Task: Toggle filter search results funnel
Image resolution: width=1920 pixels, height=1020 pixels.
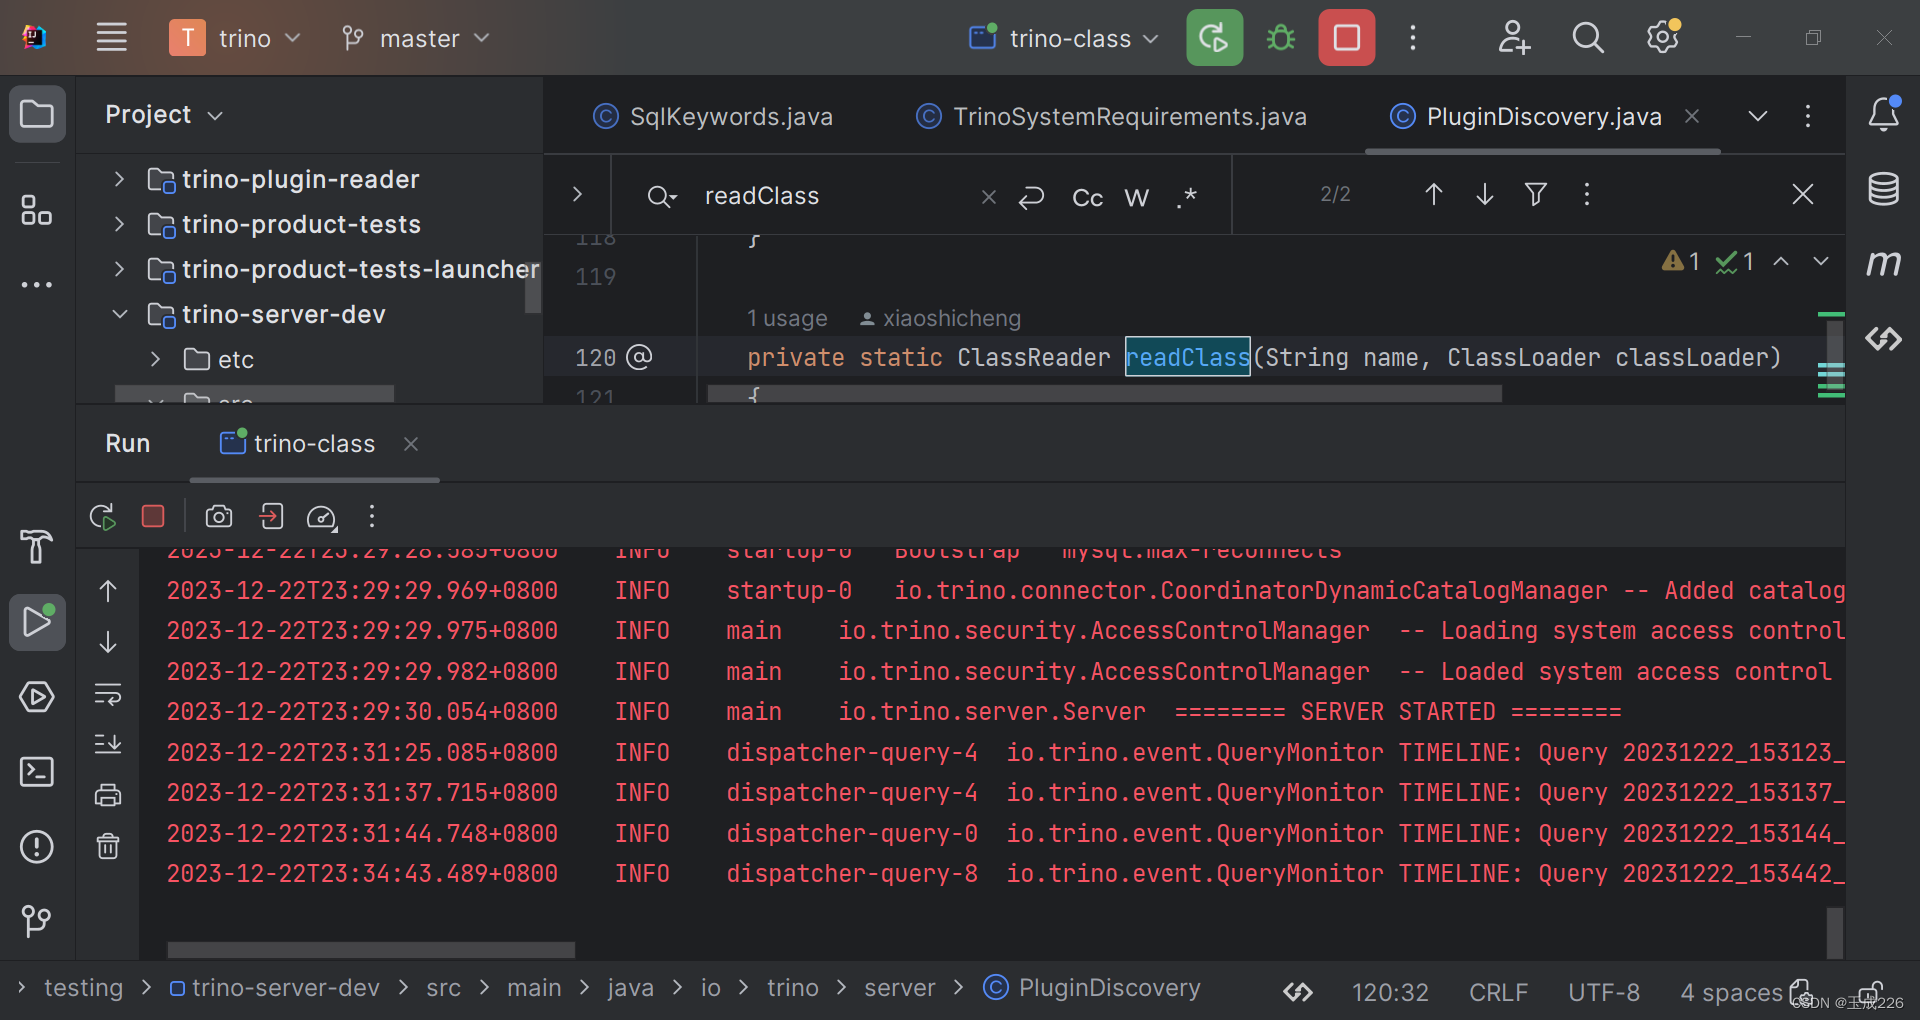Action: pyautogui.click(x=1536, y=194)
